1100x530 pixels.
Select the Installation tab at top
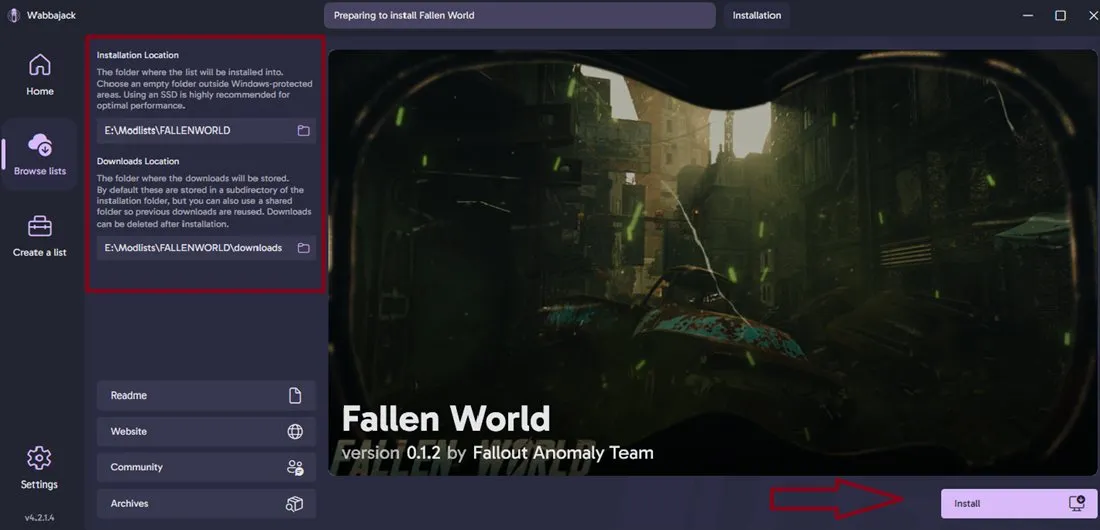pyautogui.click(x=756, y=15)
